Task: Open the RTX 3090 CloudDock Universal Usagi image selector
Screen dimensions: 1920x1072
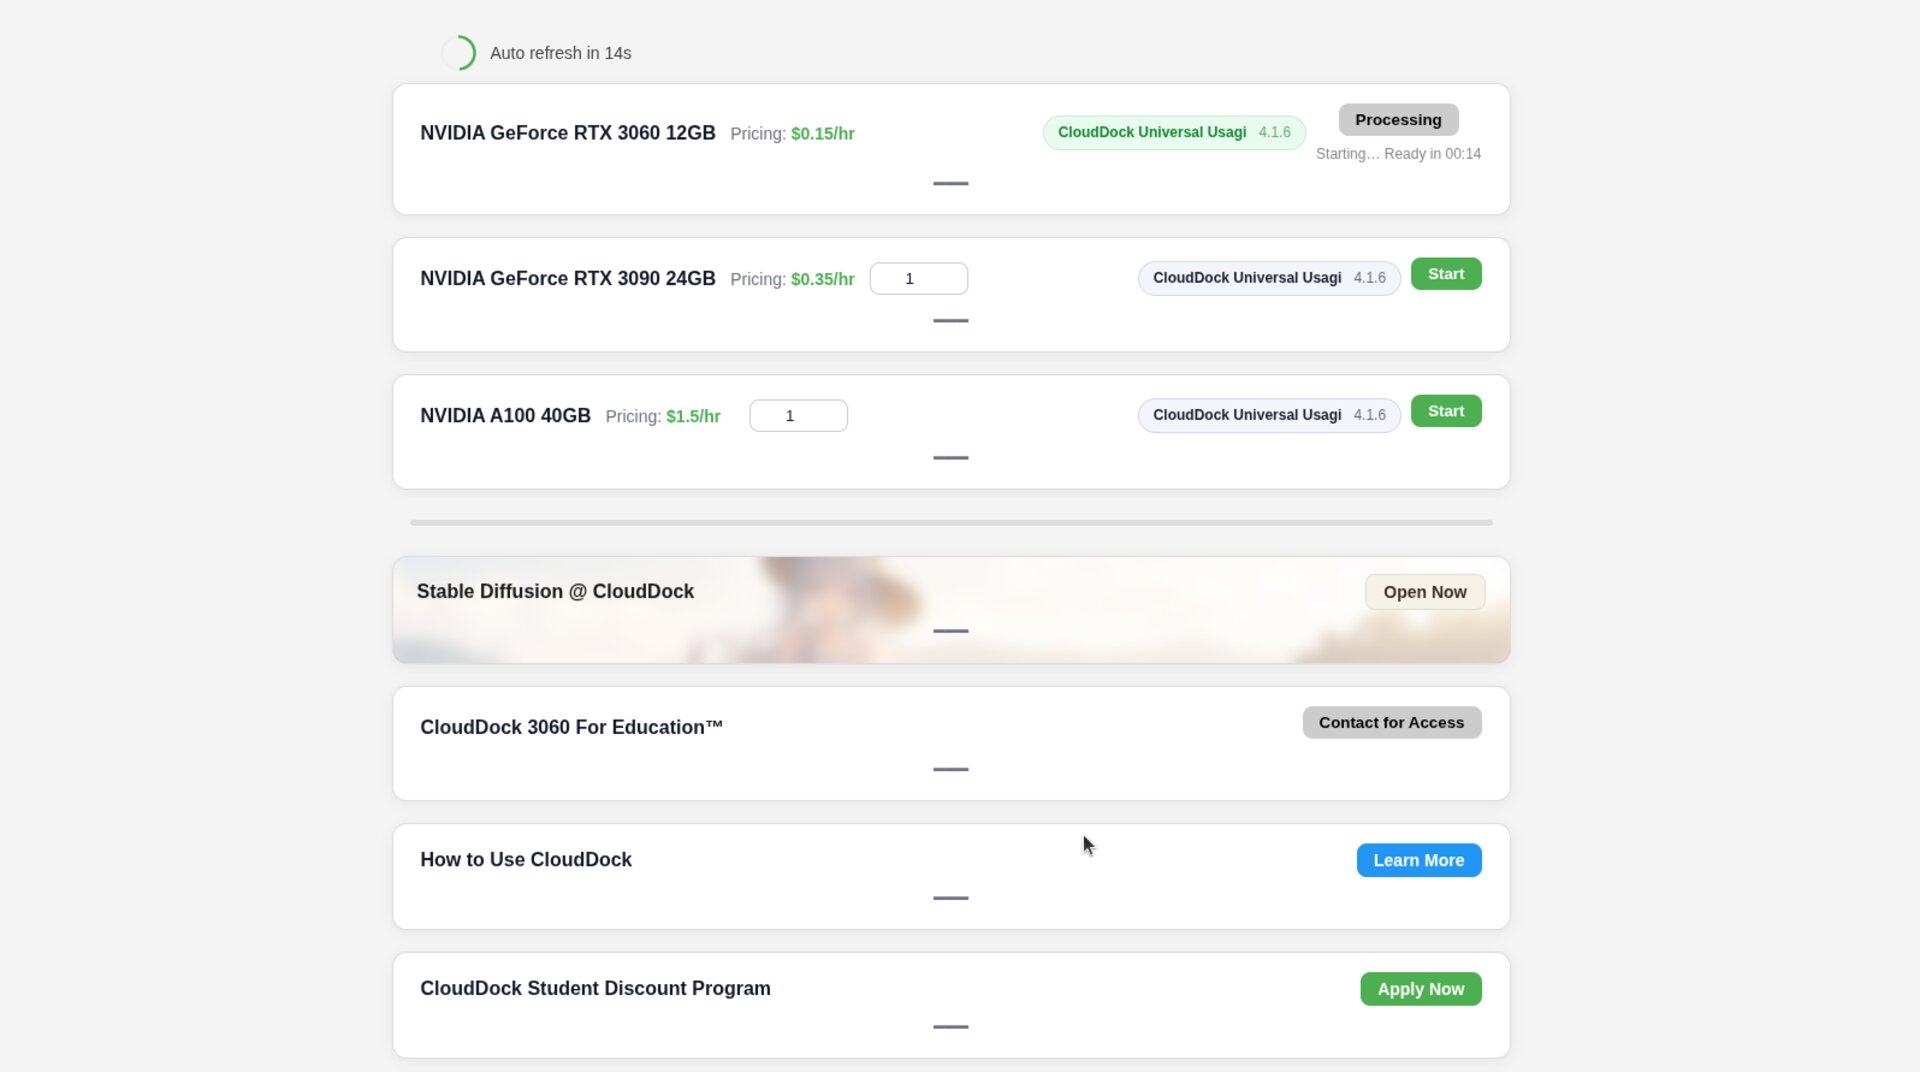Action: click(x=1268, y=278)
